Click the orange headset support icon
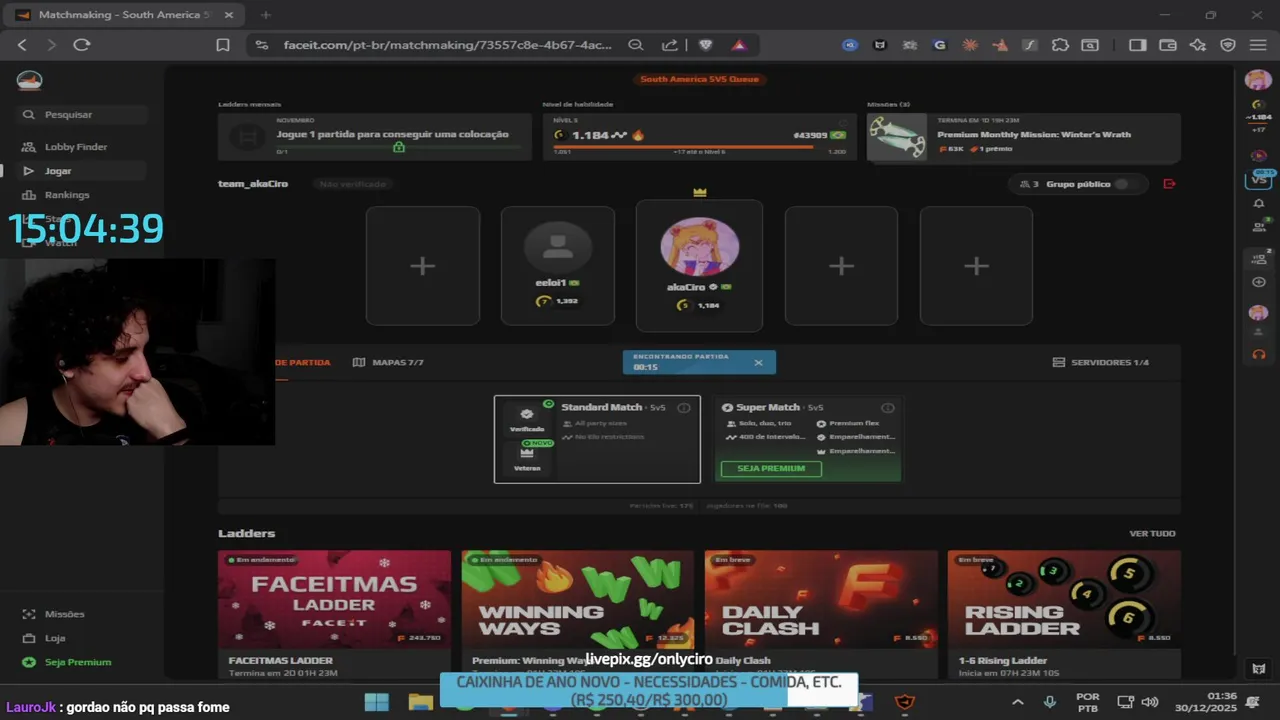Image resolution: width=1280 pixels, height=720 pixels. pos(1258,354)
